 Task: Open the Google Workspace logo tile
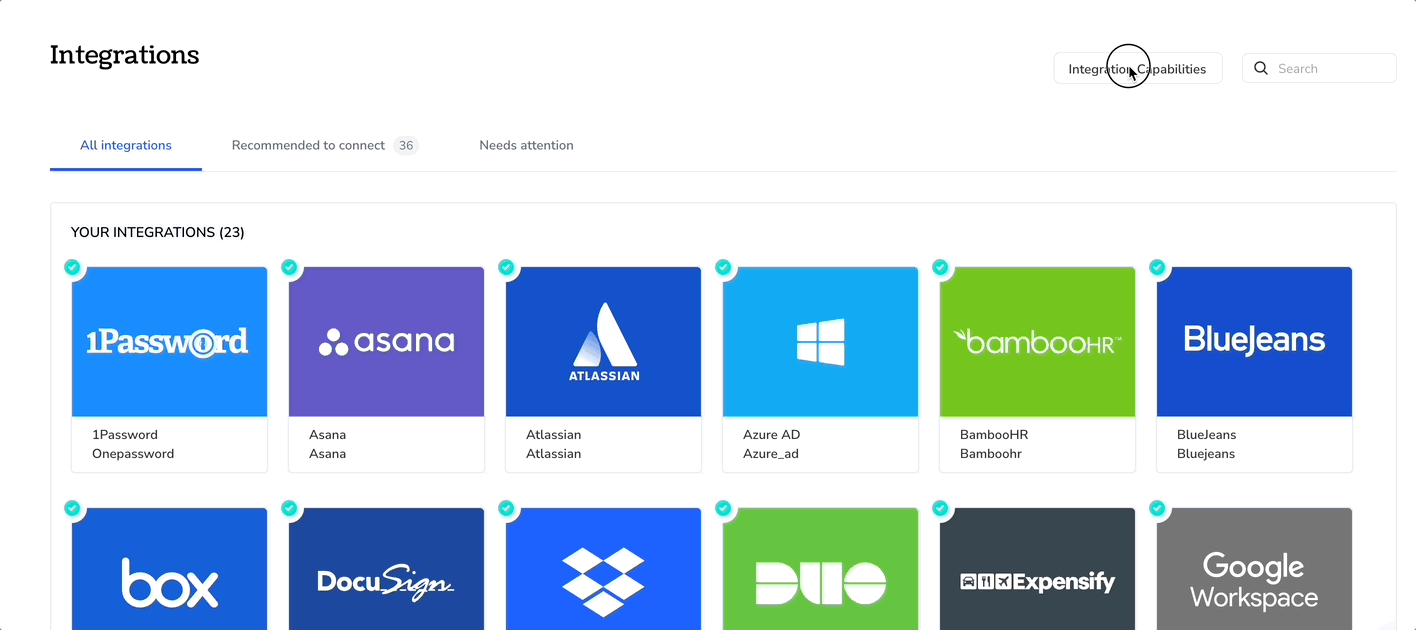[x=1254, y=569]
